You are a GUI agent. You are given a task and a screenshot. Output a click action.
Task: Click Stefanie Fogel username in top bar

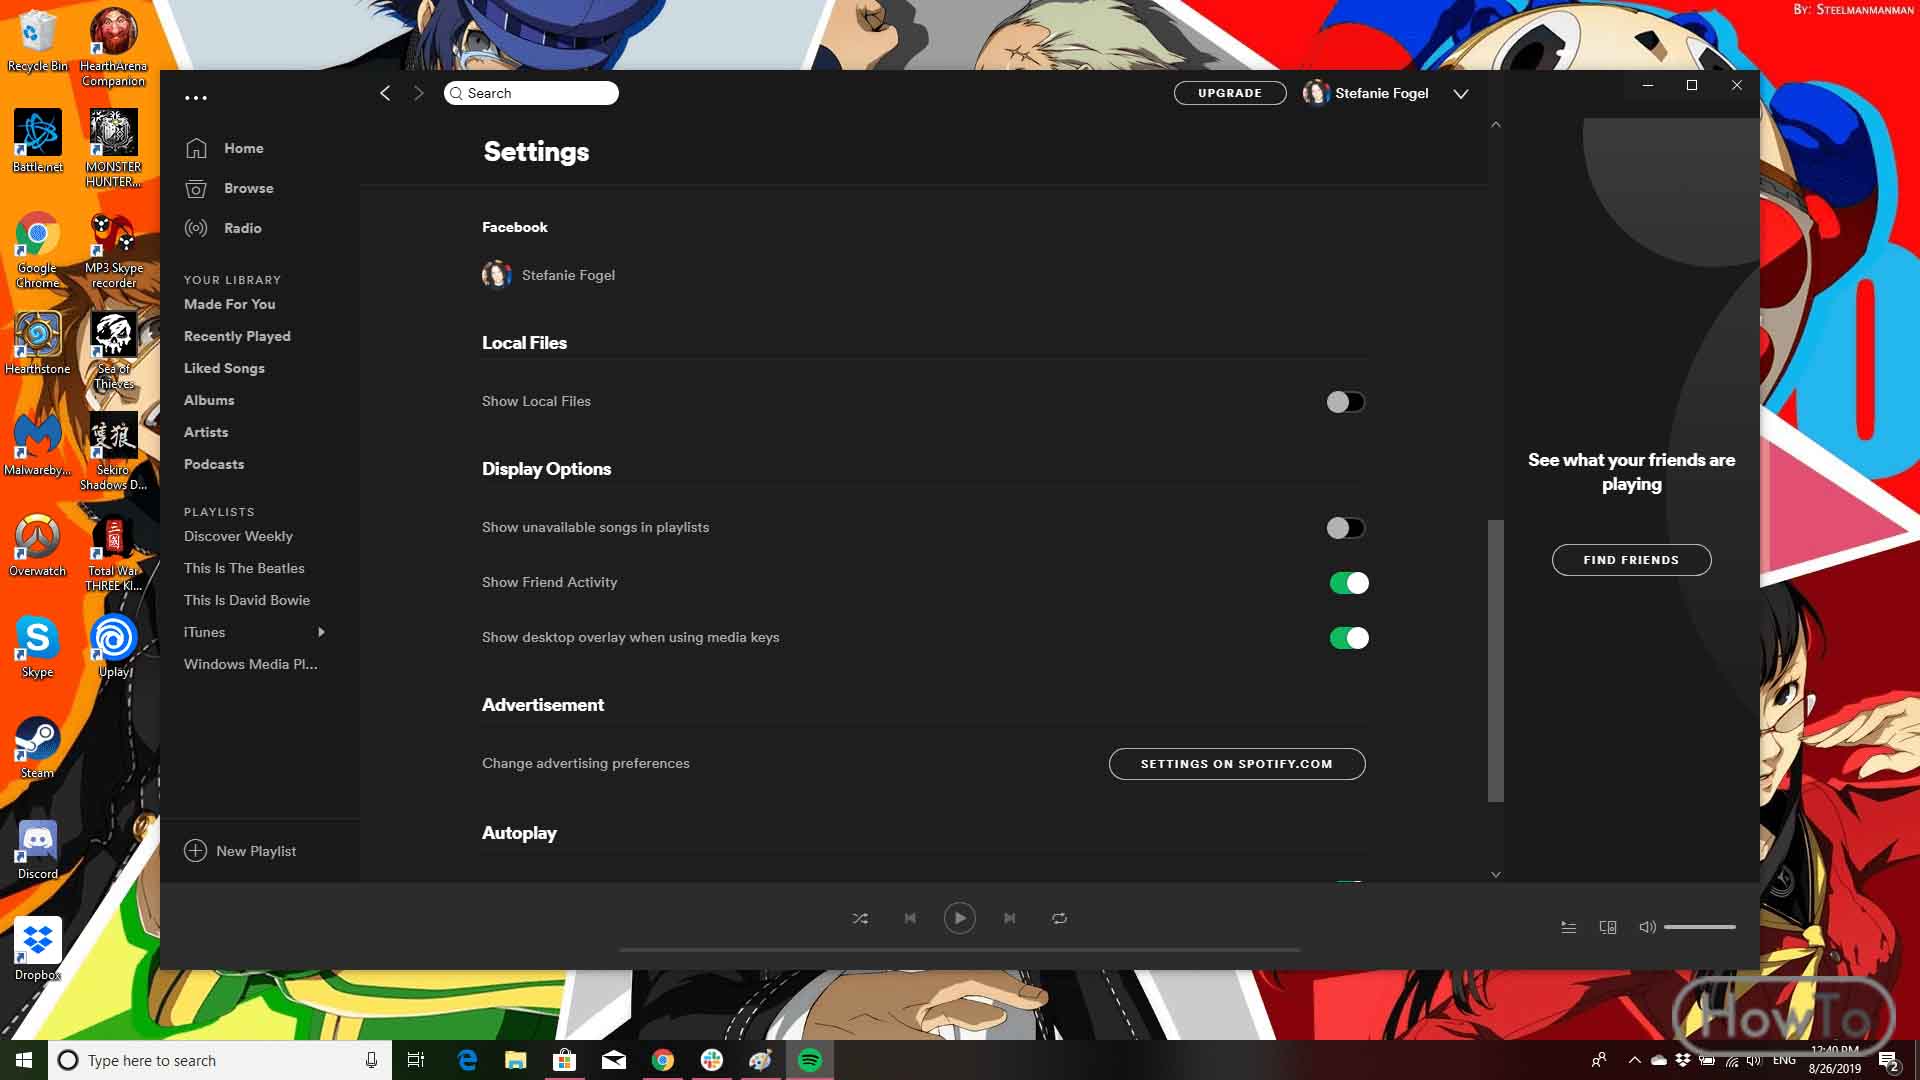click(1382, 93)
